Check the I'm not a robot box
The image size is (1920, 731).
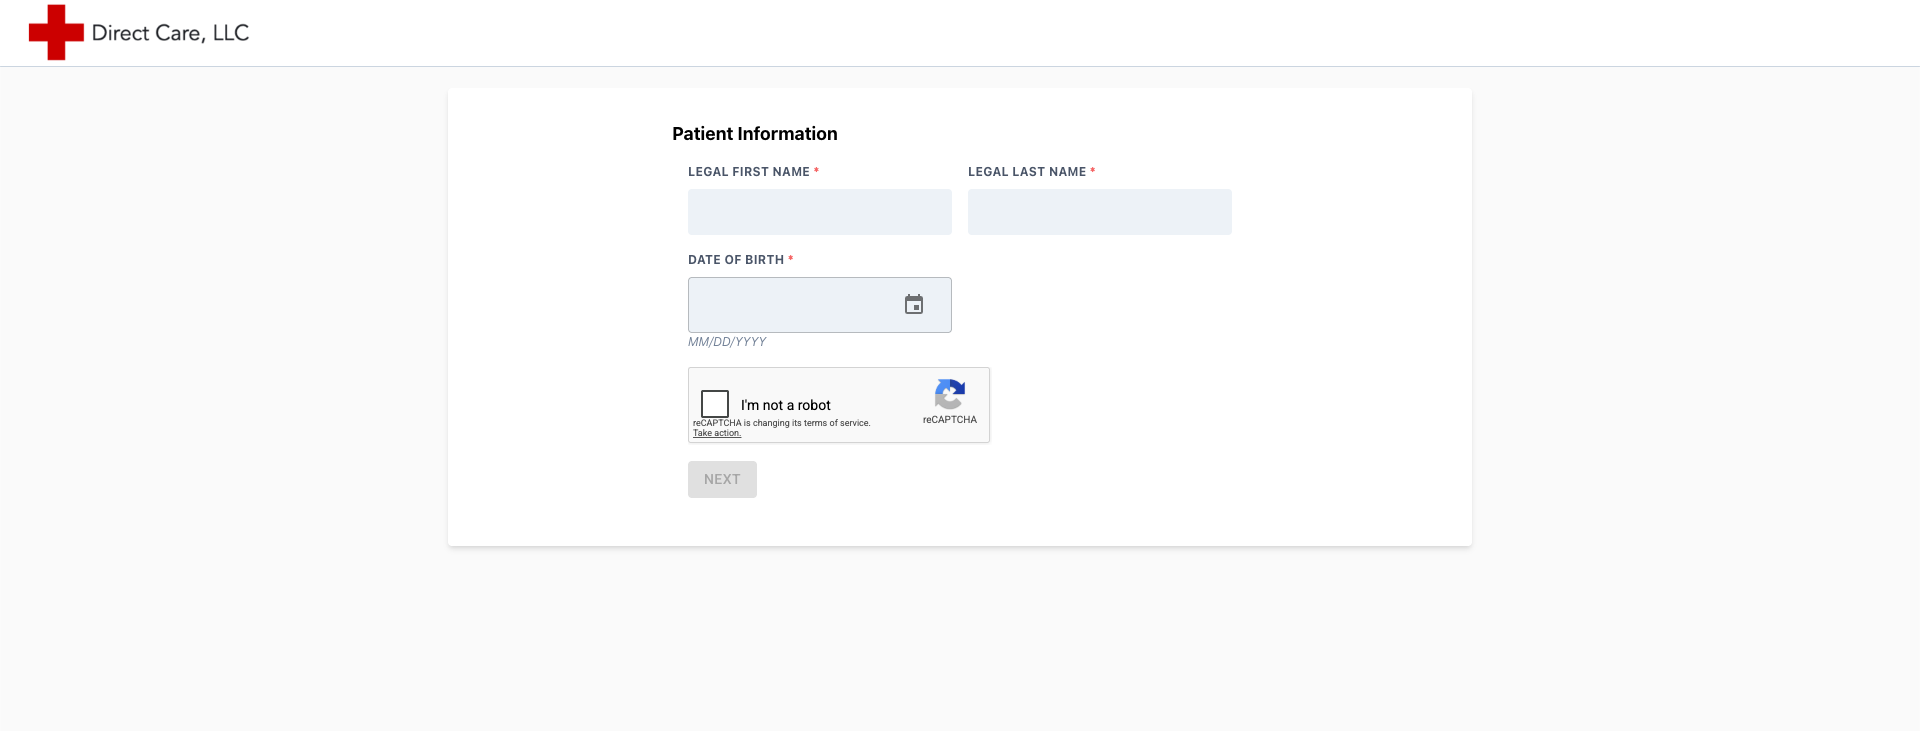(x=715, y=404)
